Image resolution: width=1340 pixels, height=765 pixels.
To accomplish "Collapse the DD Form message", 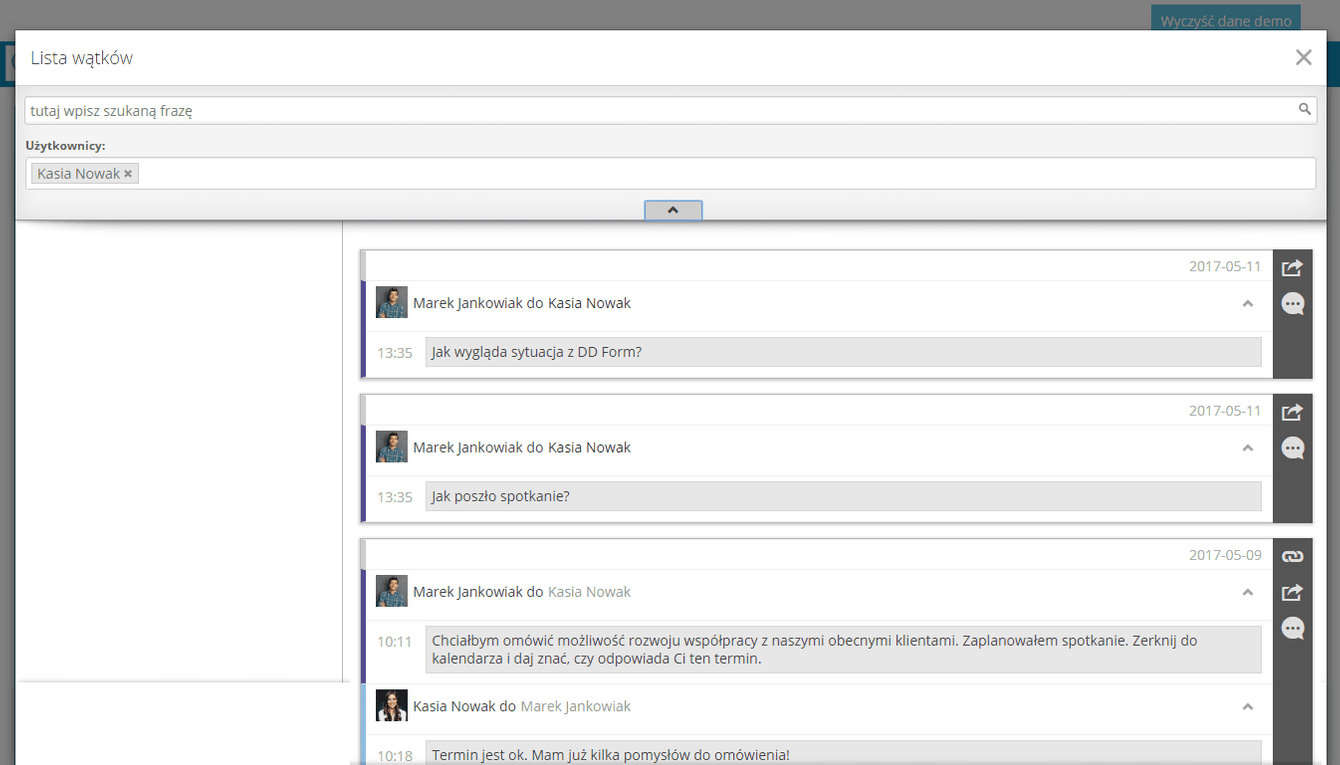I will (1247, 303).
